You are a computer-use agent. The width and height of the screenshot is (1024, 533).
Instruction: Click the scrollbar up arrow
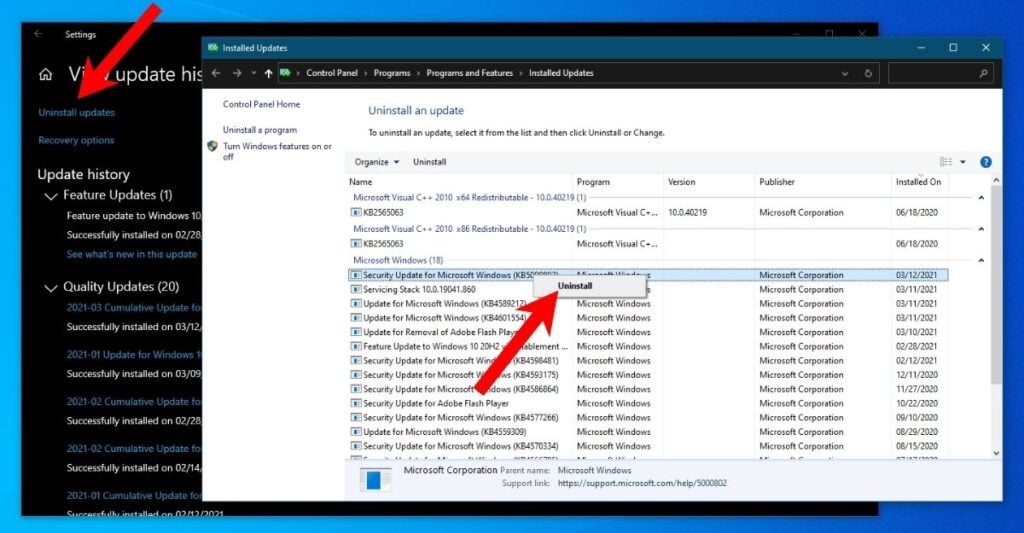click(996, 180)
